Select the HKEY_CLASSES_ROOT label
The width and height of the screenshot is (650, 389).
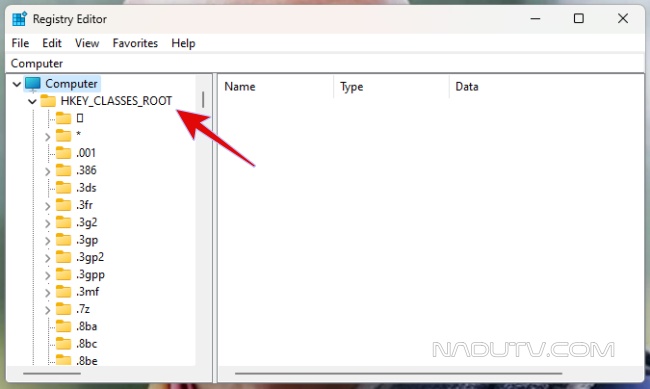[116, 101]
